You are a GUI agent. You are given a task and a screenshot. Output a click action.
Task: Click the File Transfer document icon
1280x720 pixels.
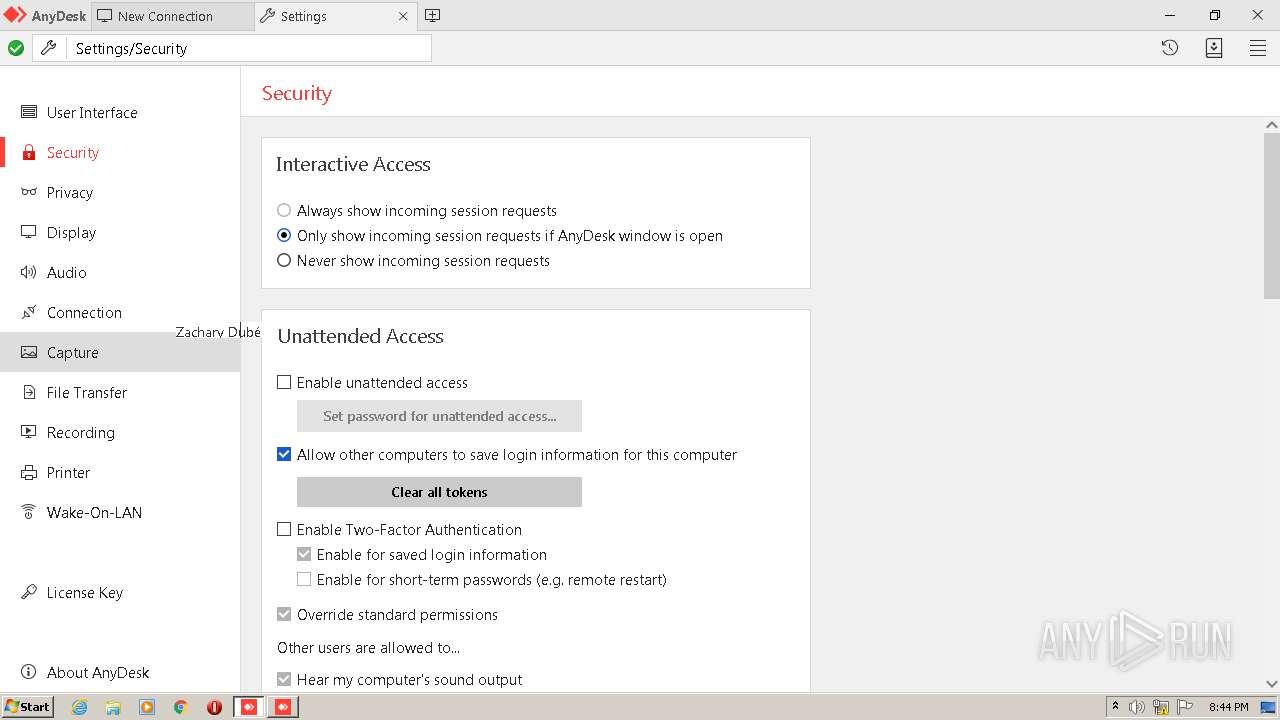[29, 392]
